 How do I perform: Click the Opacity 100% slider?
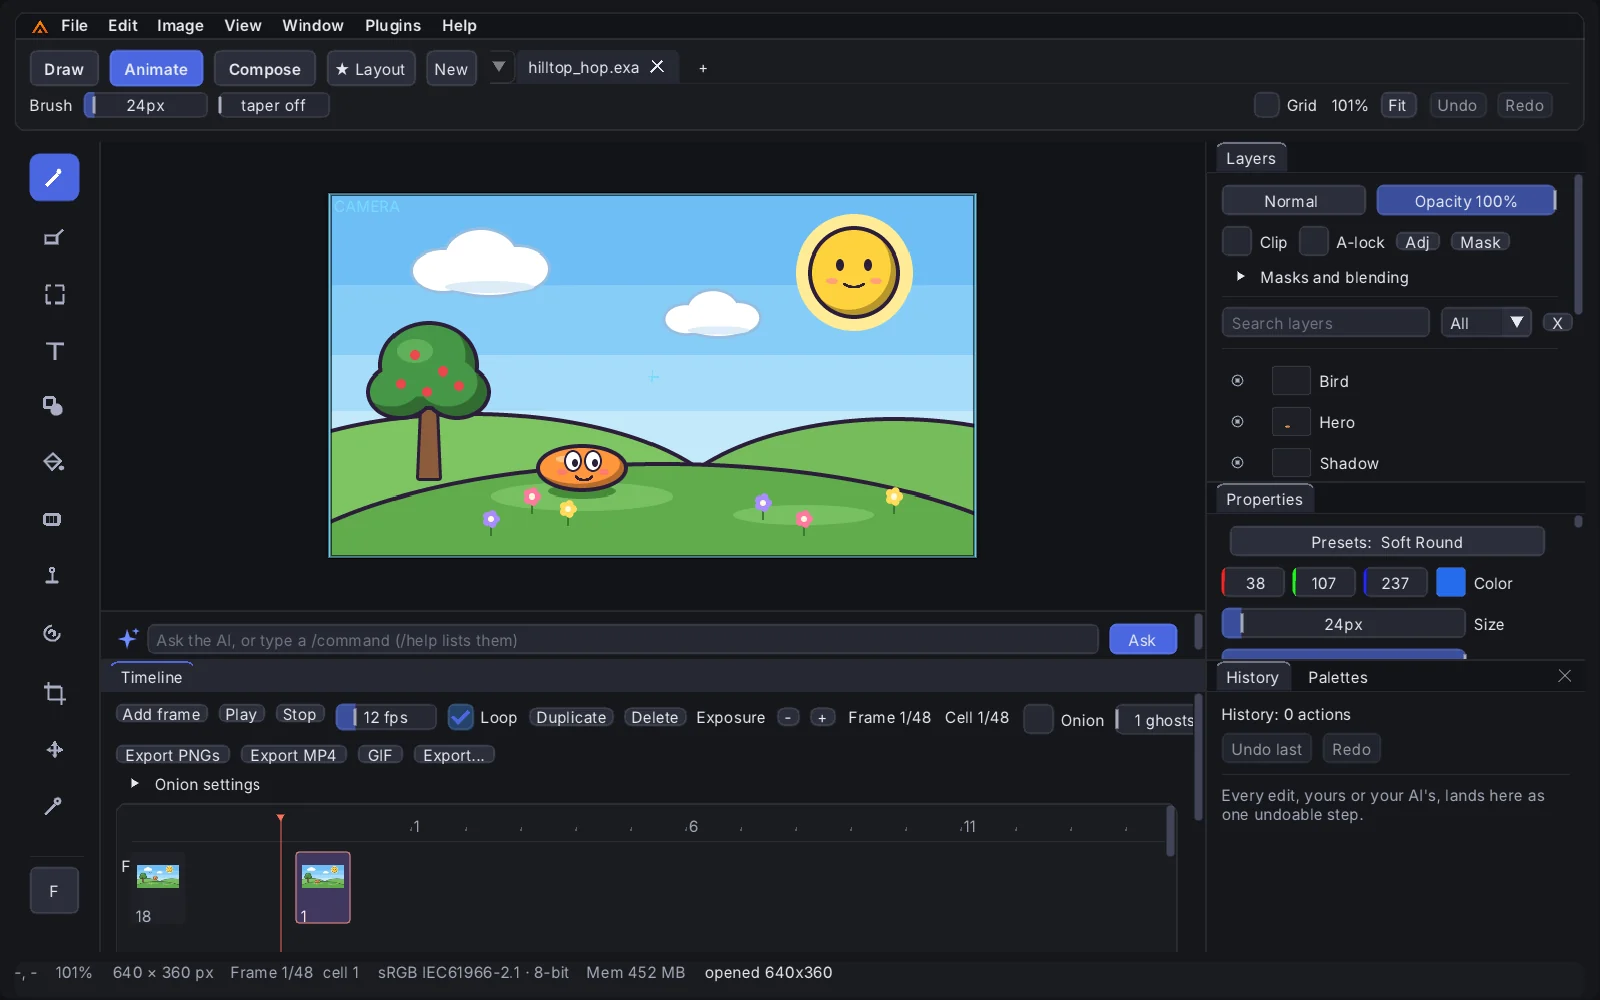pos(1466,201)
